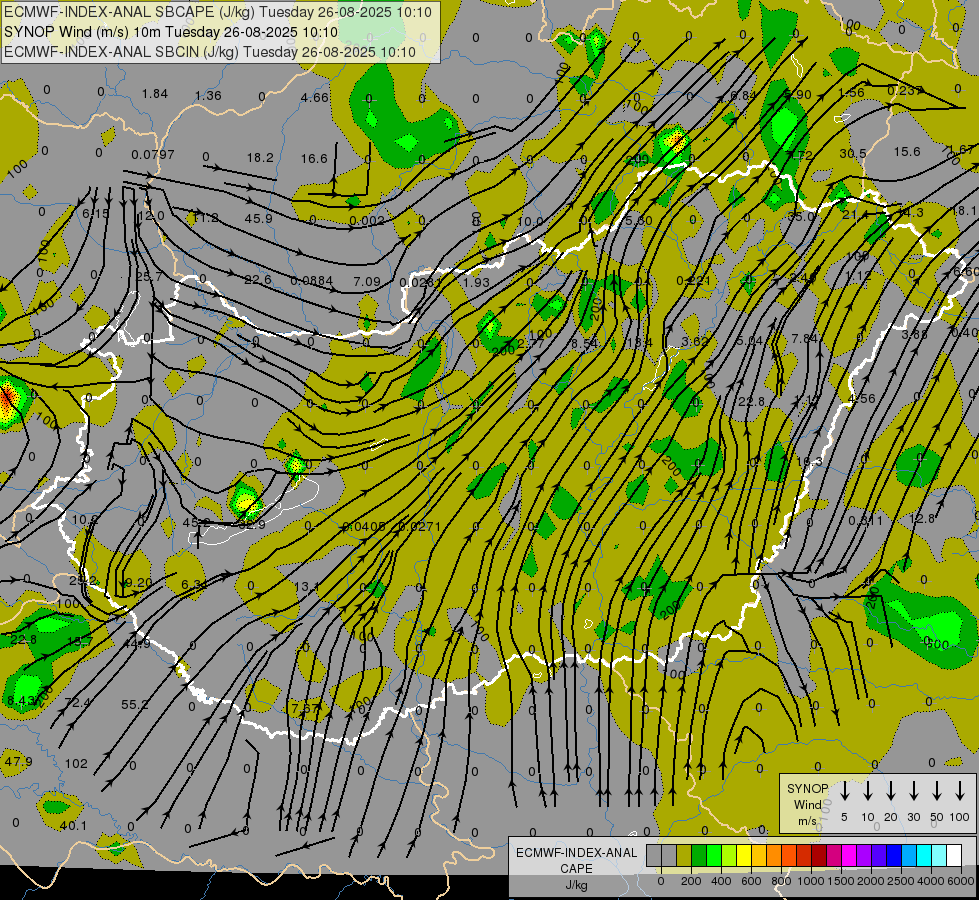The width and height of the screenshot is (979, 900).
Task: Click the '1500' colorbar tick label
Action: (x=840, y=881)
